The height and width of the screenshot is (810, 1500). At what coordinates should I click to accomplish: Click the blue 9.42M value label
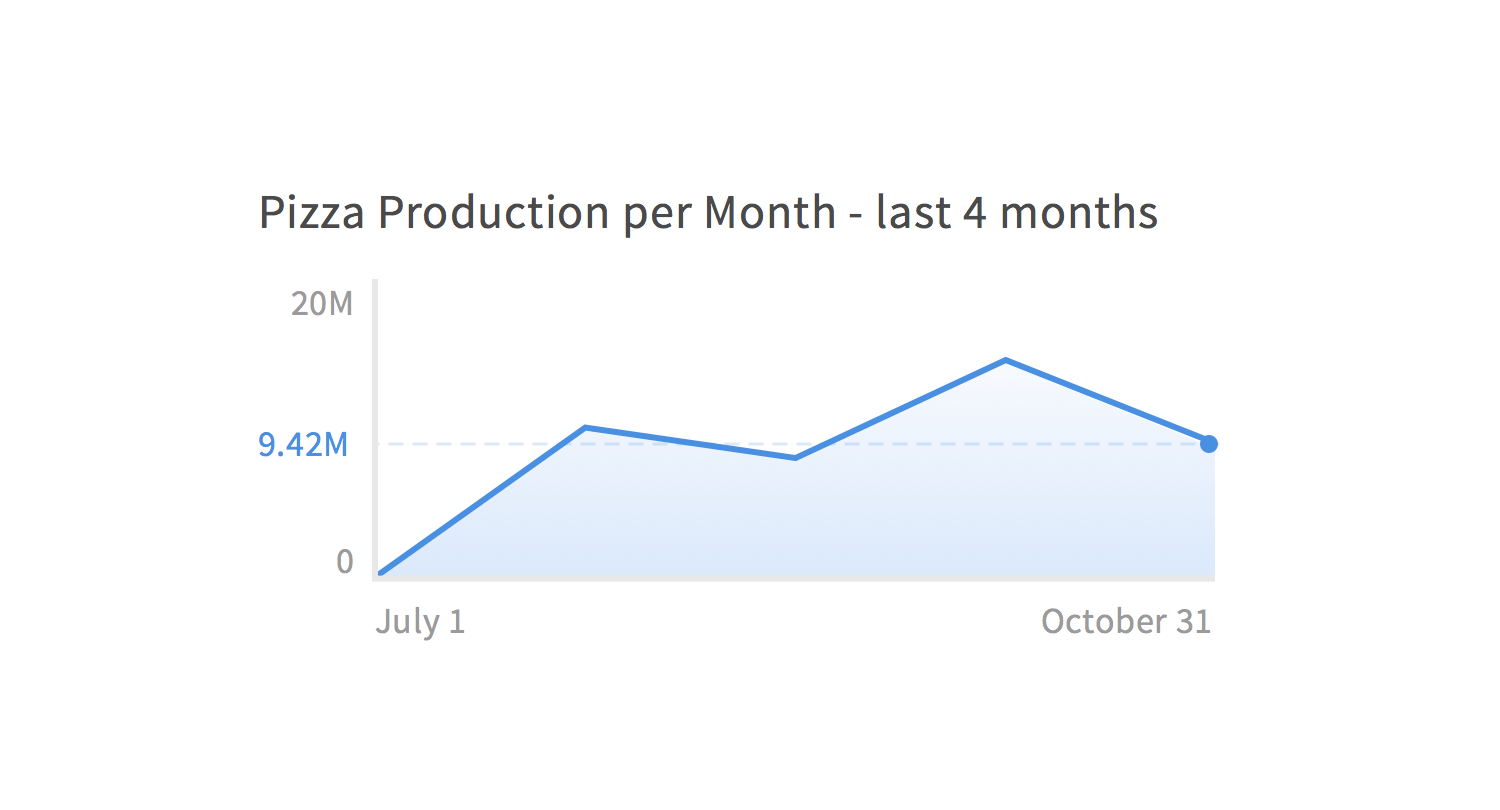click(304, 444)
